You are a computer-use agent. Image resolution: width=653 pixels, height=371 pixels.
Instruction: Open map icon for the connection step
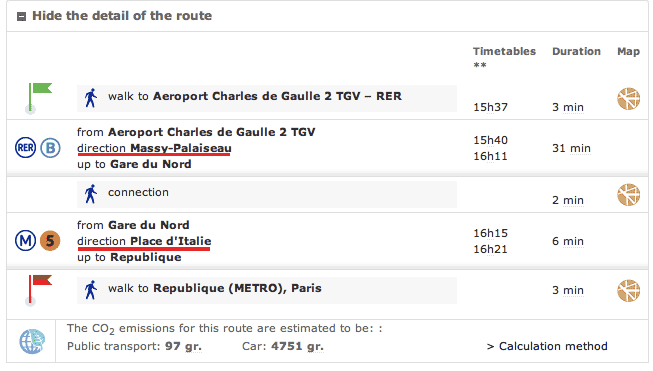click(x=628, y=194)
